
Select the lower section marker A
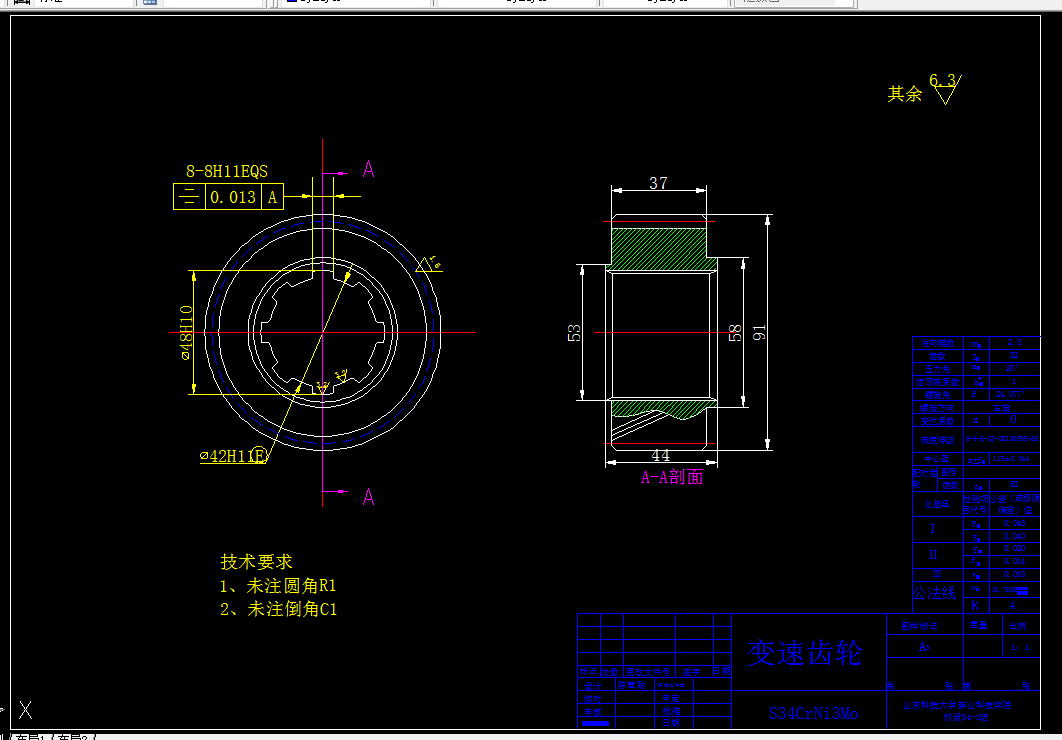(368, 497)
